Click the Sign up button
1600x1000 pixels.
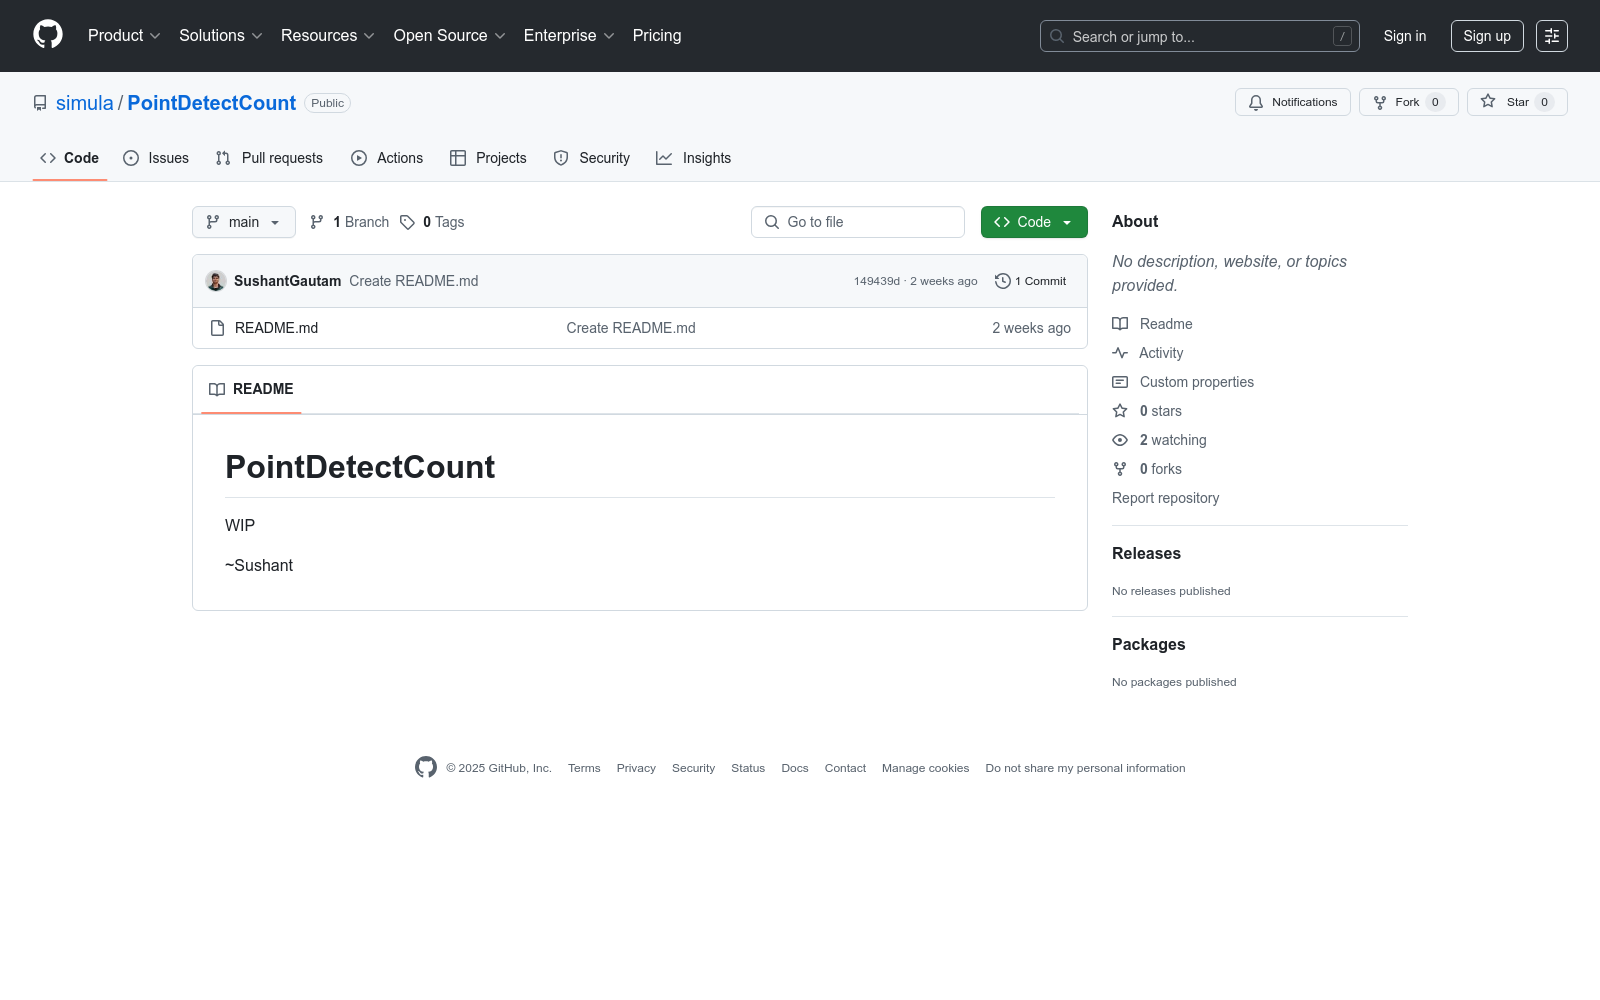point(1487,36)
